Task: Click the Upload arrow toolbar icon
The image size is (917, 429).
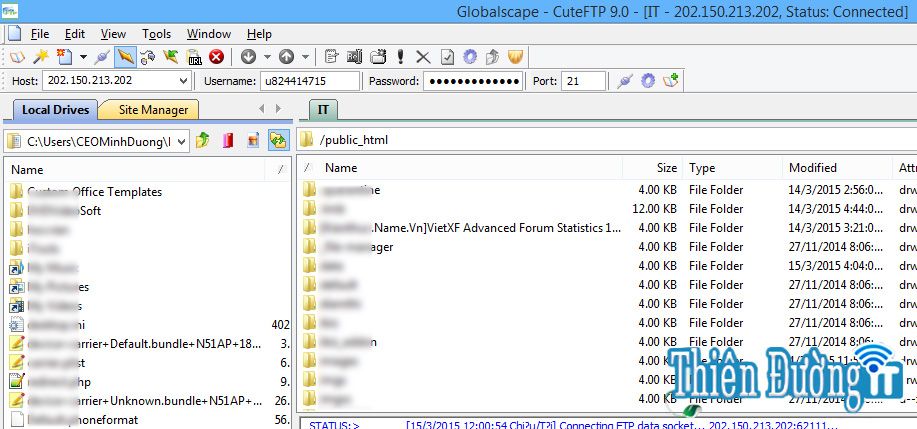Action: coord(287,57)
